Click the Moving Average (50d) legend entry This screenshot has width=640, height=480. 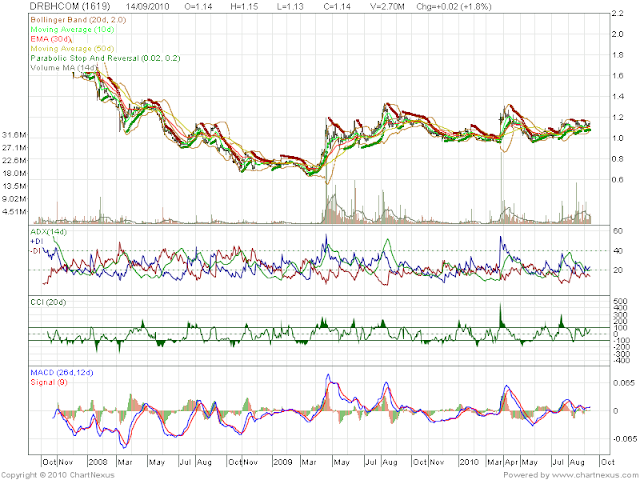click(x=72, y=49)
